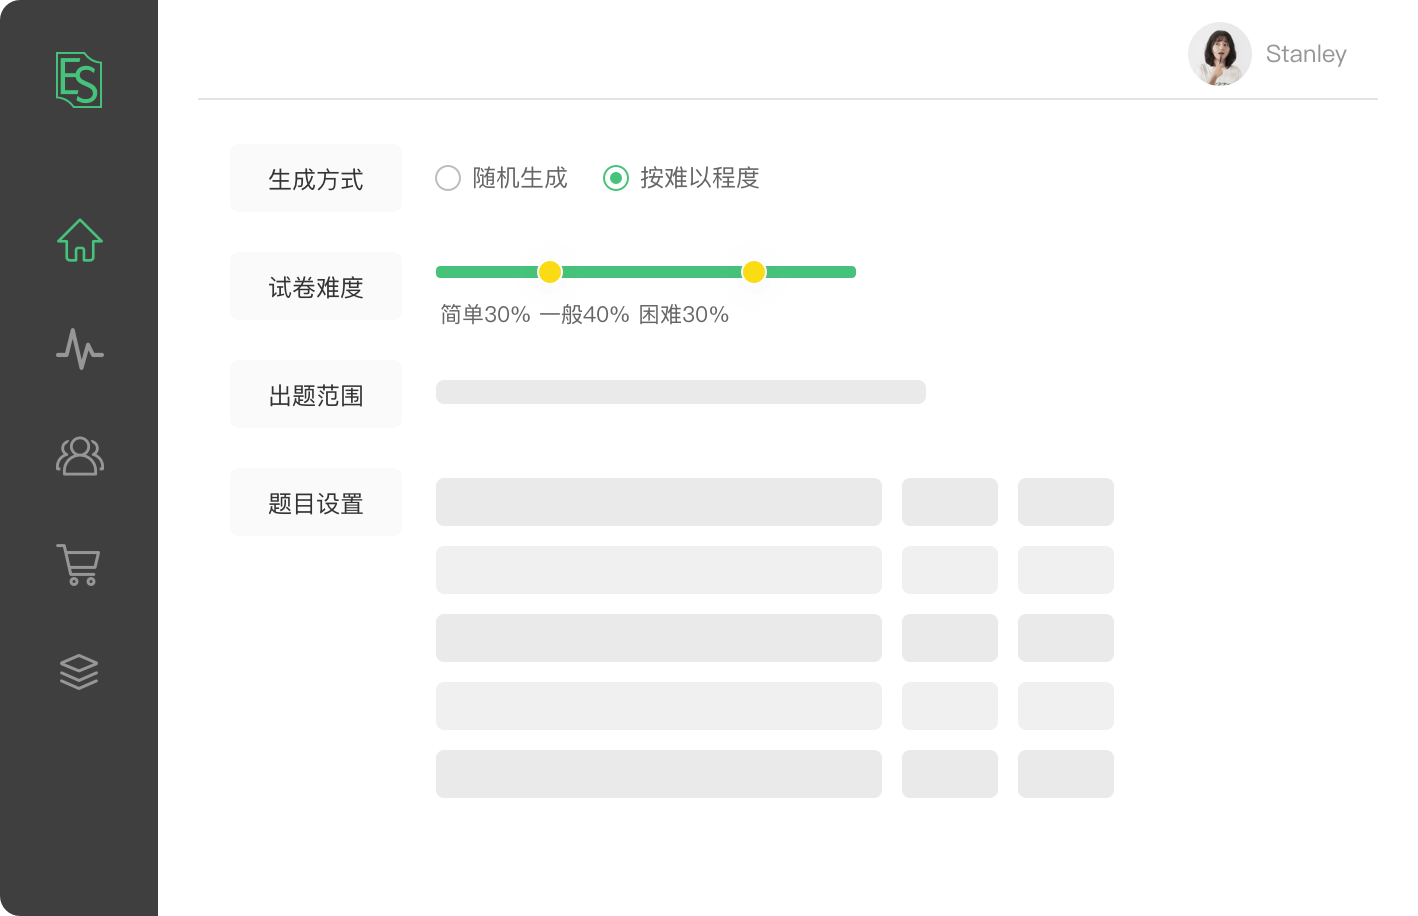Screen dimensions: 1418x916
Task: Open the shopping cart sidebar icon
Action: 79,565
